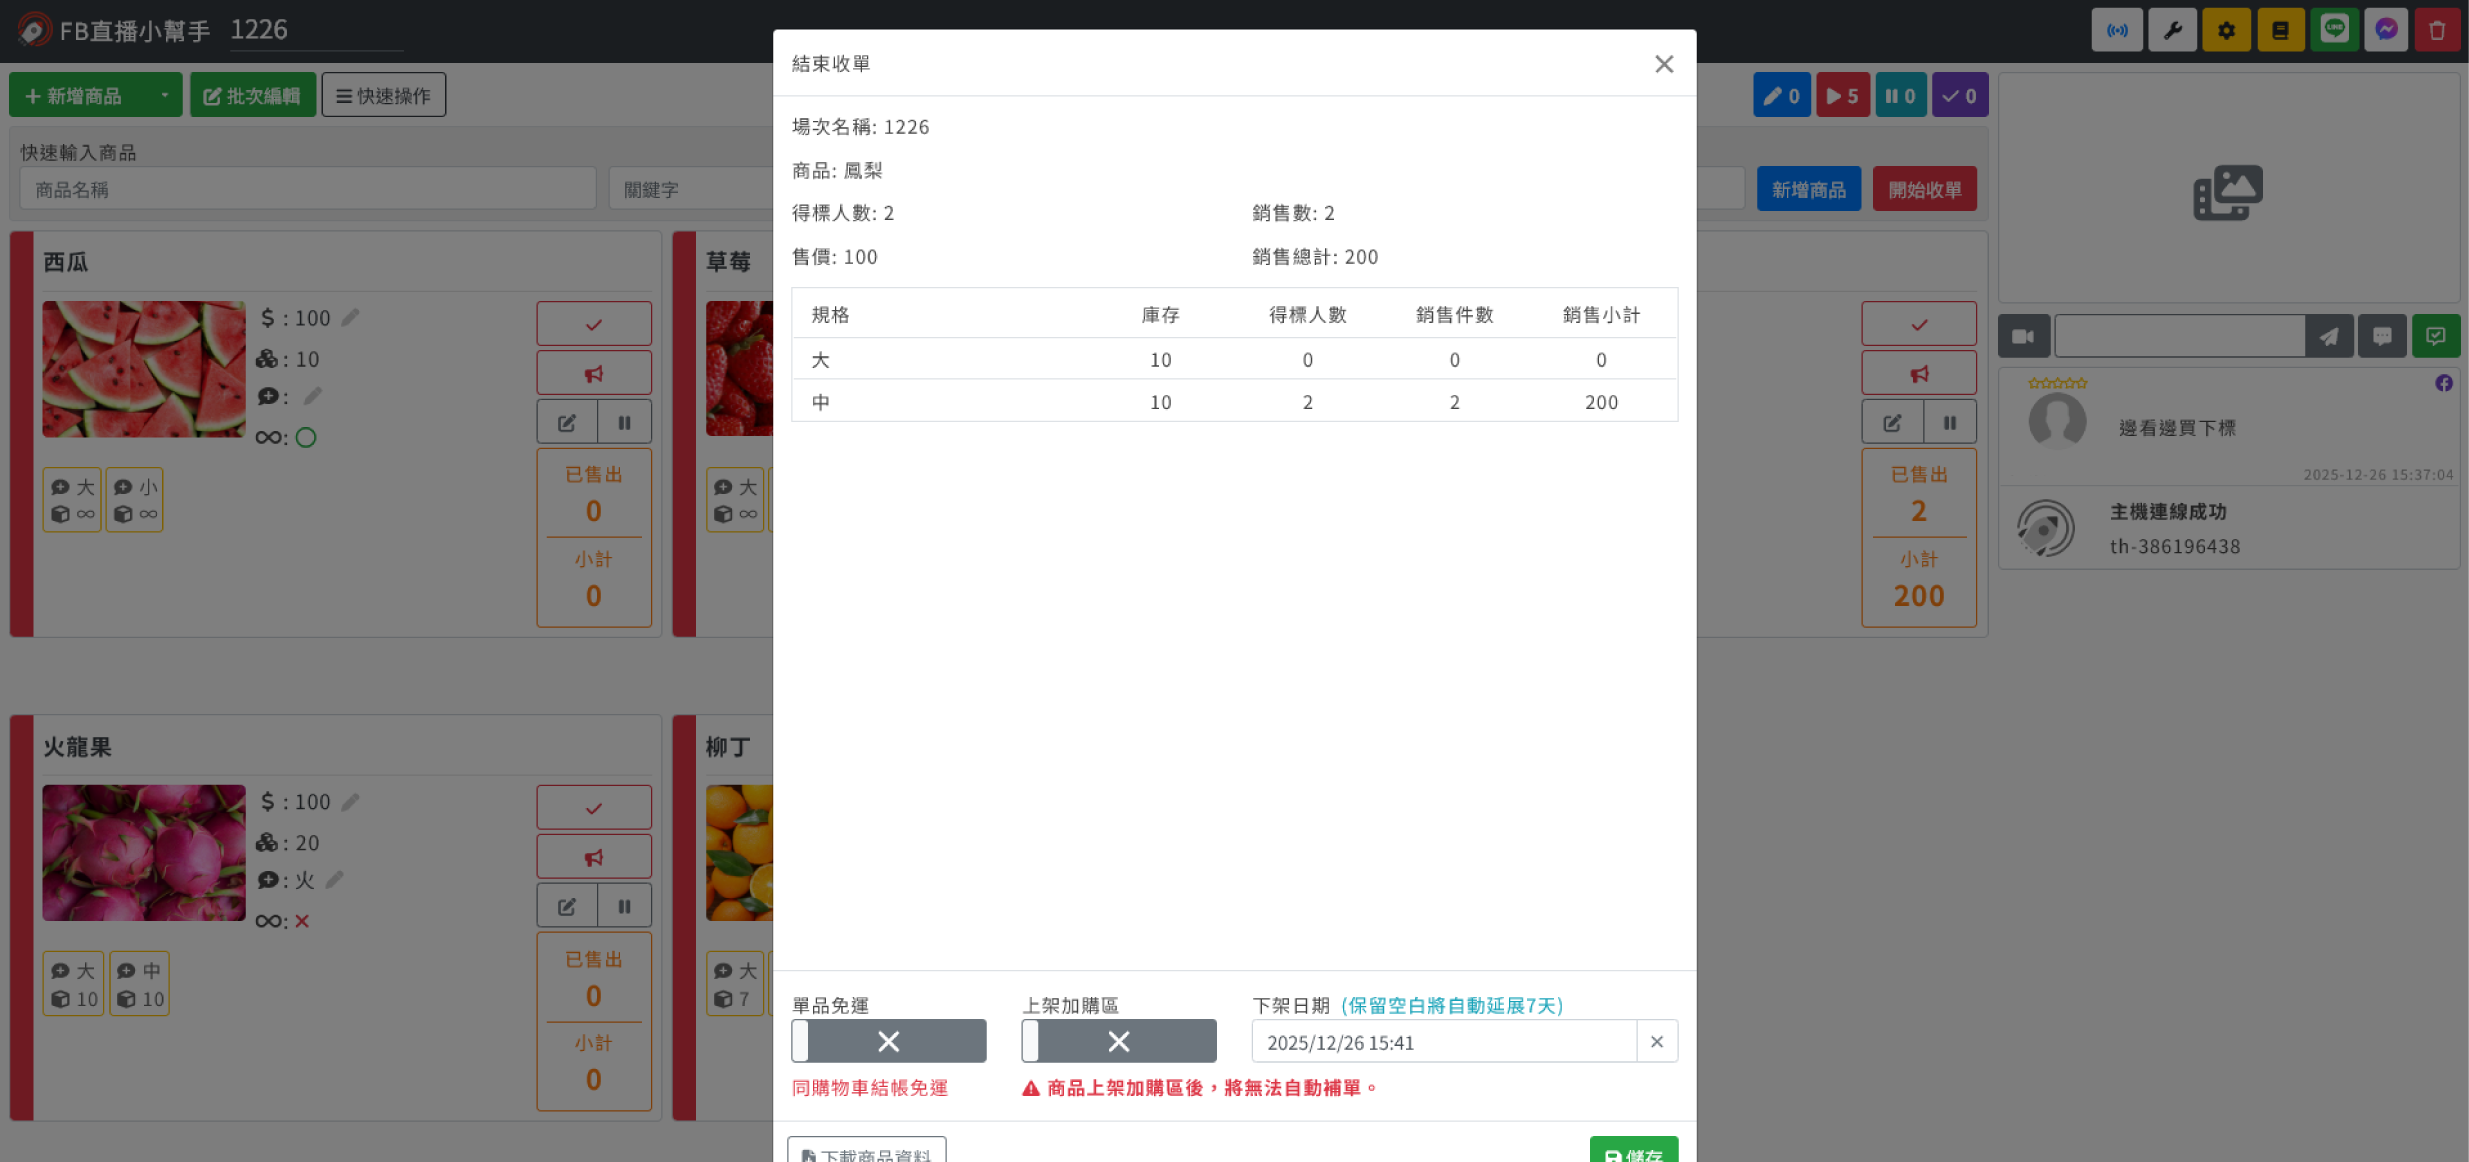This screenshot has height=1162, width=2469.
Task: Open the yellow gear settings icon
Action: point(2226,30)
